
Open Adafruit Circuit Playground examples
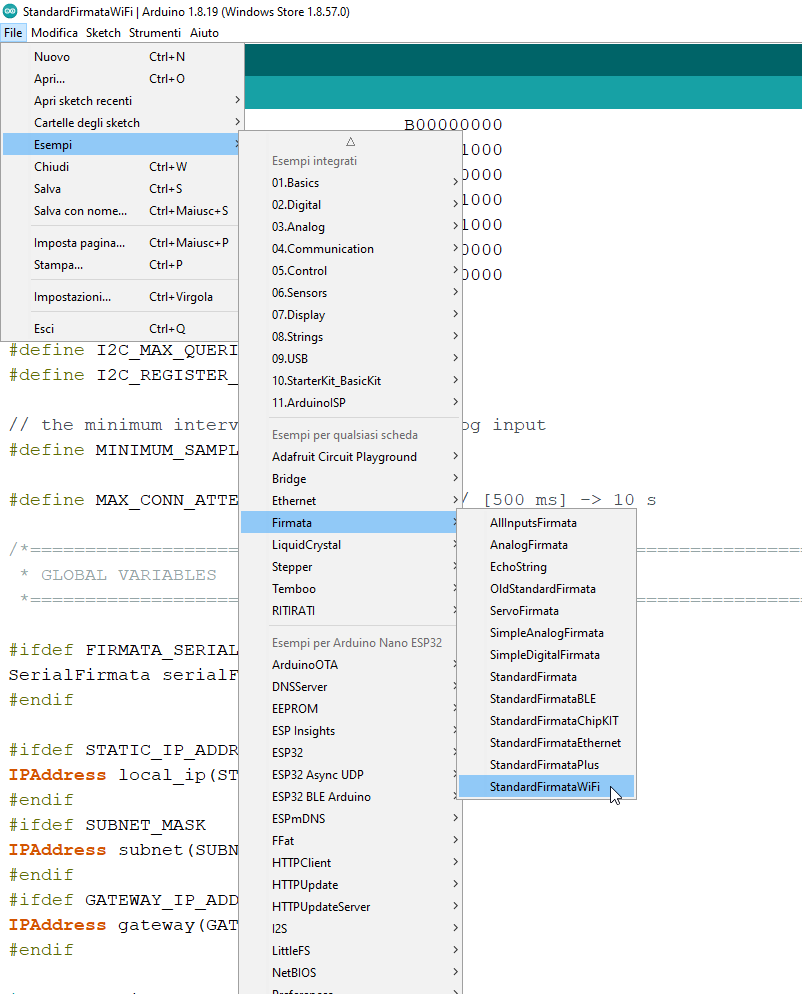[x=351, y=457]
